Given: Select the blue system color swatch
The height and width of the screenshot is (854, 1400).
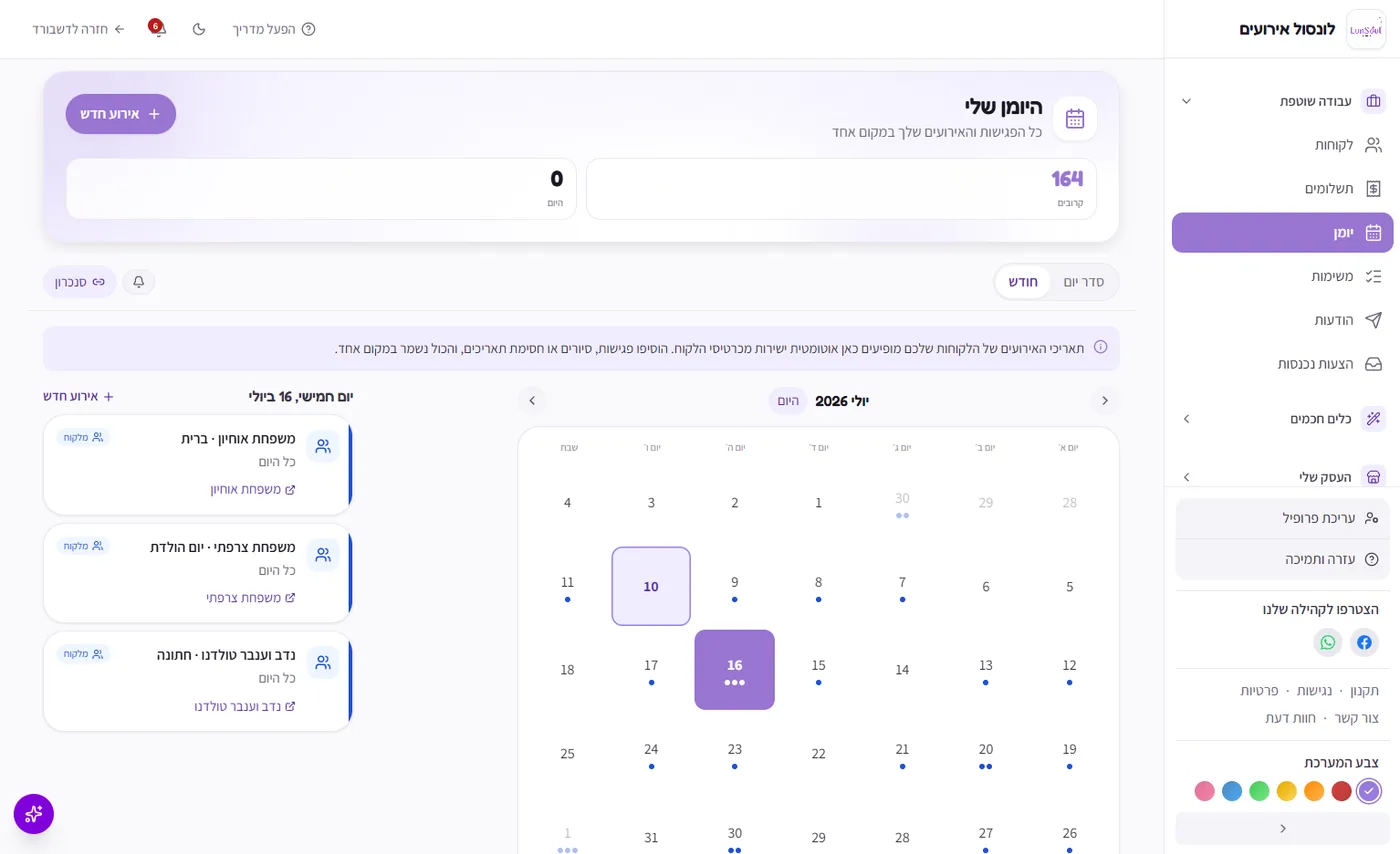Looking at the screenshot, I should [1232, 791].
